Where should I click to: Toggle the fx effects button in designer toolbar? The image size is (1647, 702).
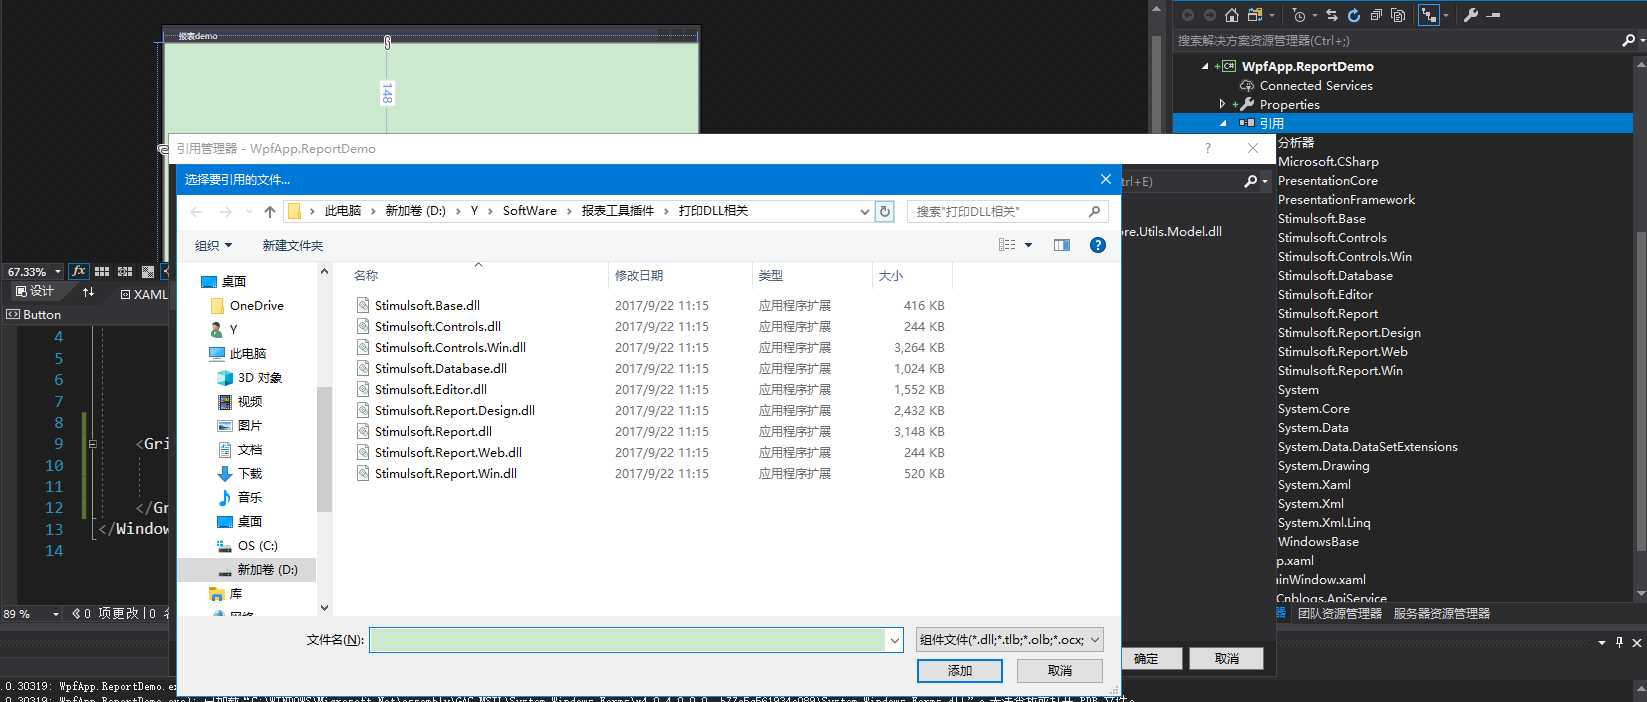[x=79, y=271]
